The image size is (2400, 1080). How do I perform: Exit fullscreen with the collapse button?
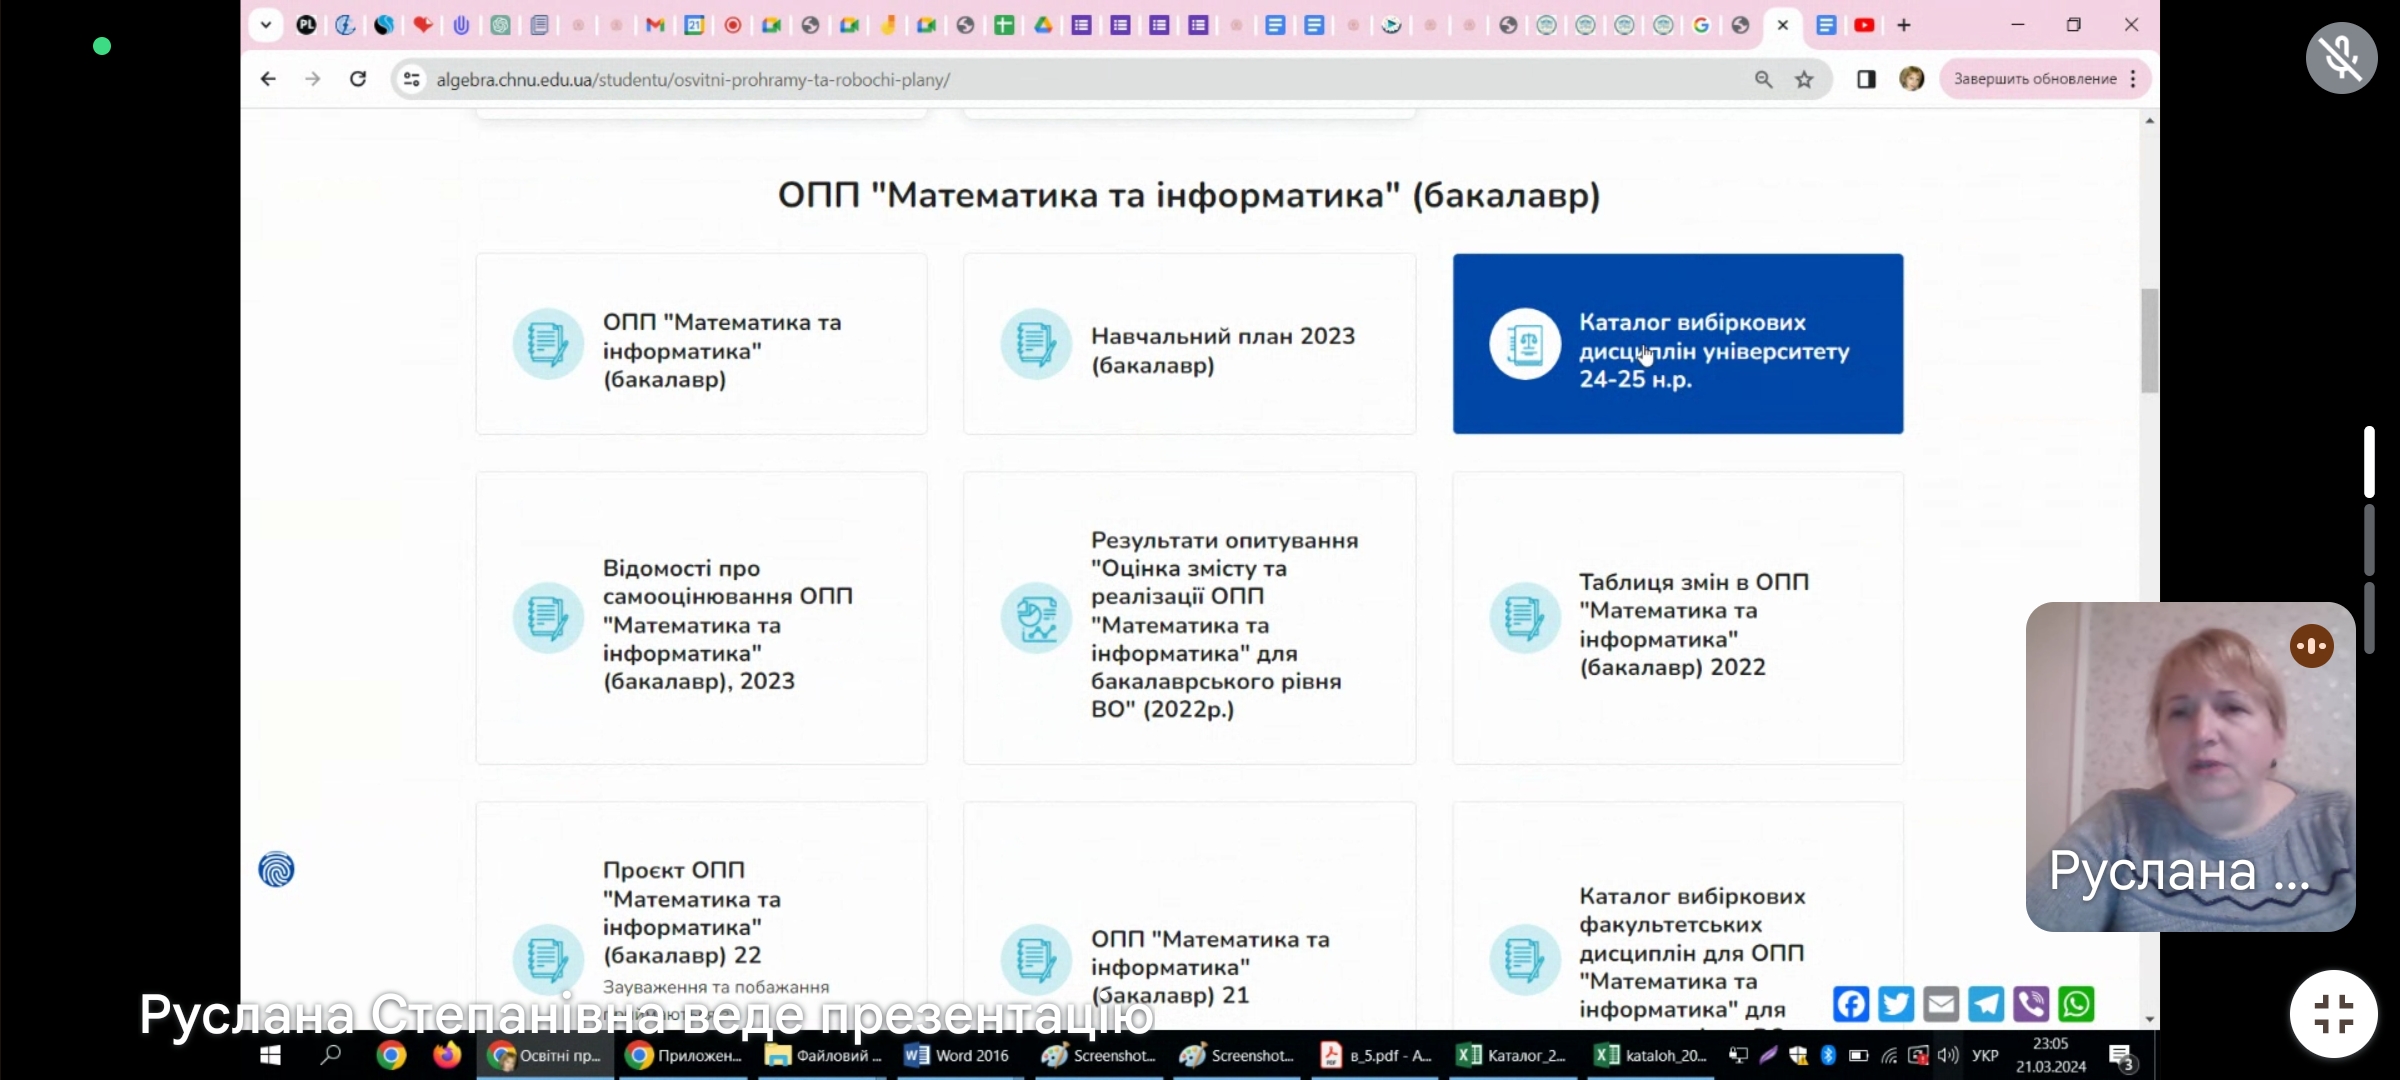point(2333,1014)
